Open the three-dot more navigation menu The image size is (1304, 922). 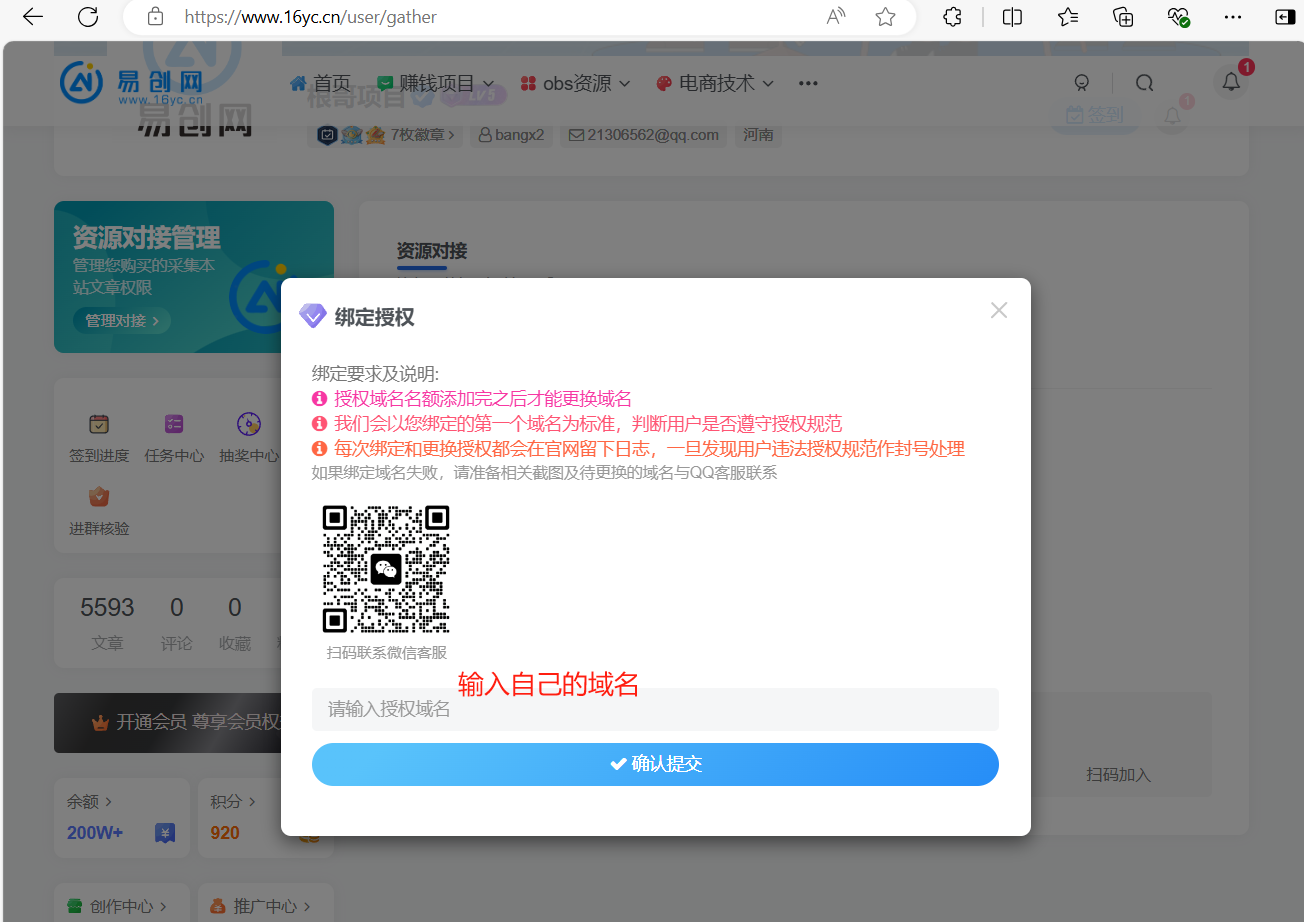pos(808,84)
